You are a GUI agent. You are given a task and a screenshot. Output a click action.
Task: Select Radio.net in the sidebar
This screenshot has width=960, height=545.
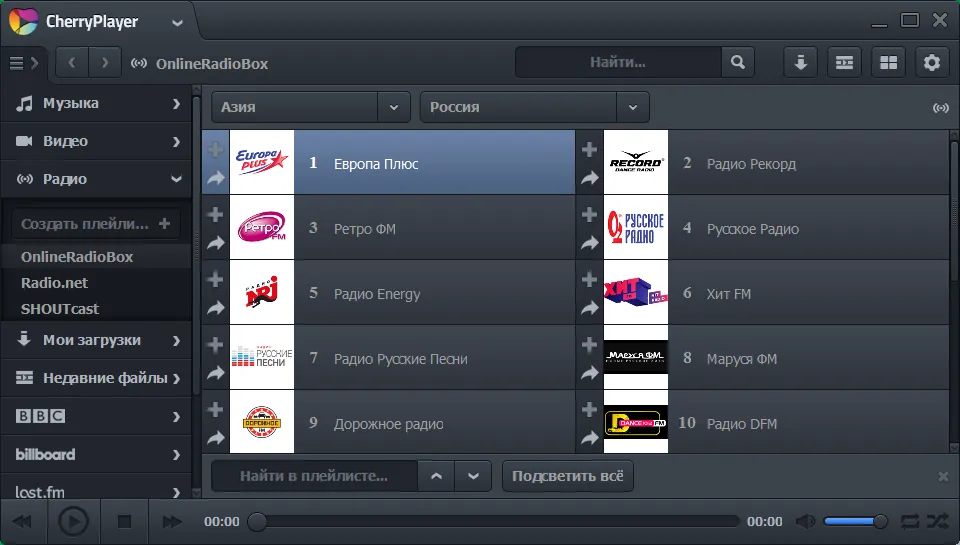pos(97,283)
